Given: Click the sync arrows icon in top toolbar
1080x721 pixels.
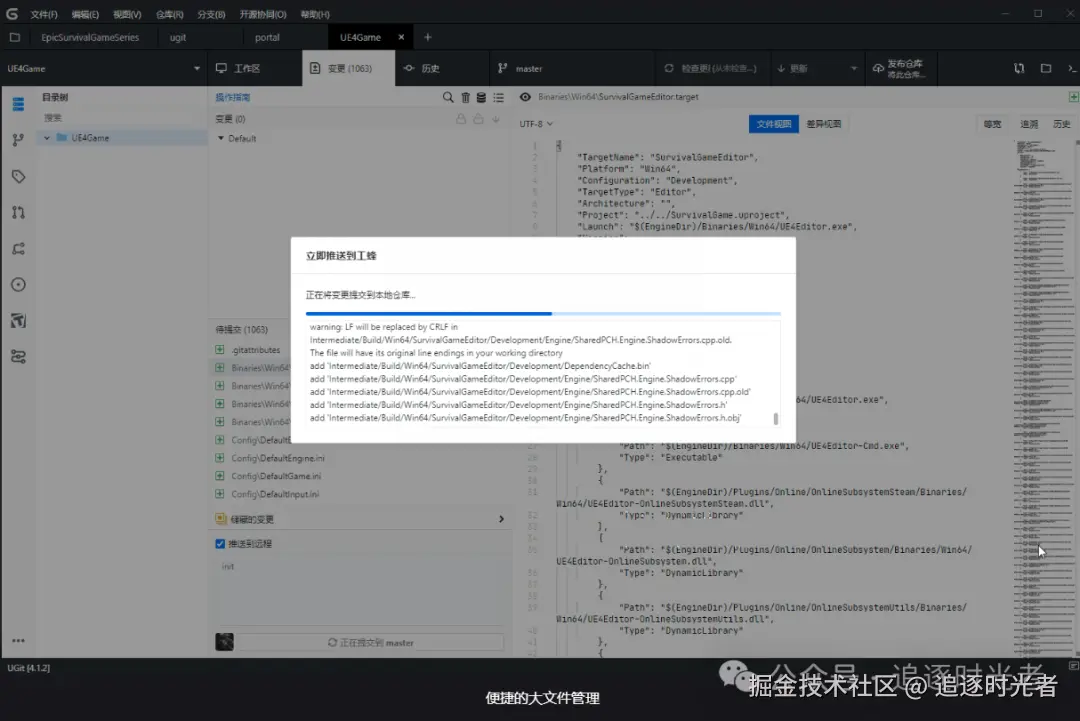Looking at the screenshot, I should [1019, 68].
